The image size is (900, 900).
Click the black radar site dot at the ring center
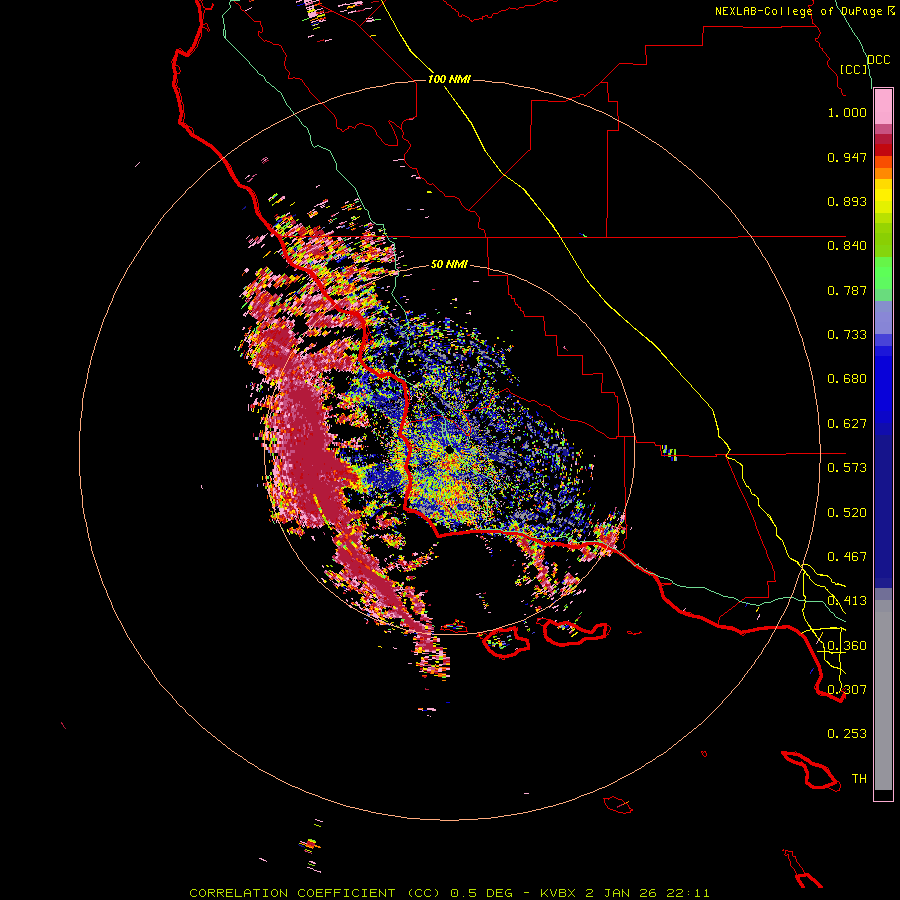click(451, 452)
